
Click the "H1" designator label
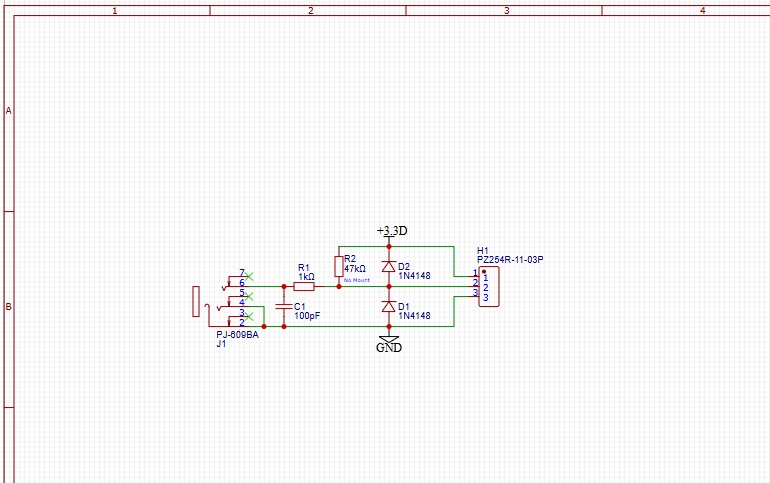pos(483,251)
